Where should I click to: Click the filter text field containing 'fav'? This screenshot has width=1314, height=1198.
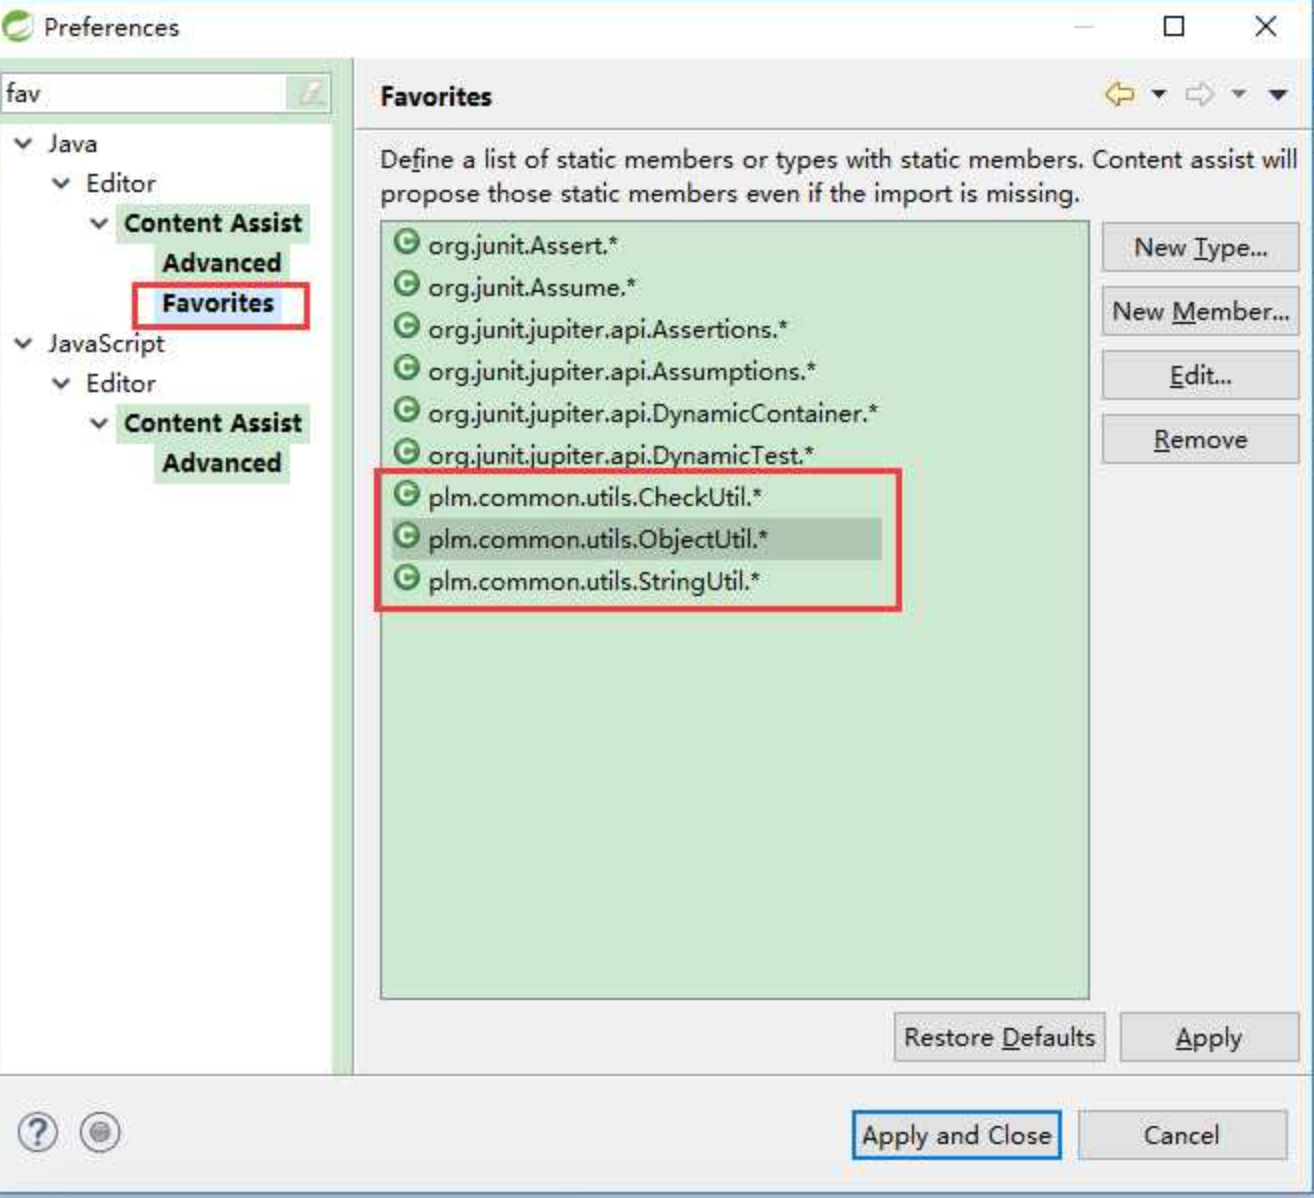tap(145, 93)
